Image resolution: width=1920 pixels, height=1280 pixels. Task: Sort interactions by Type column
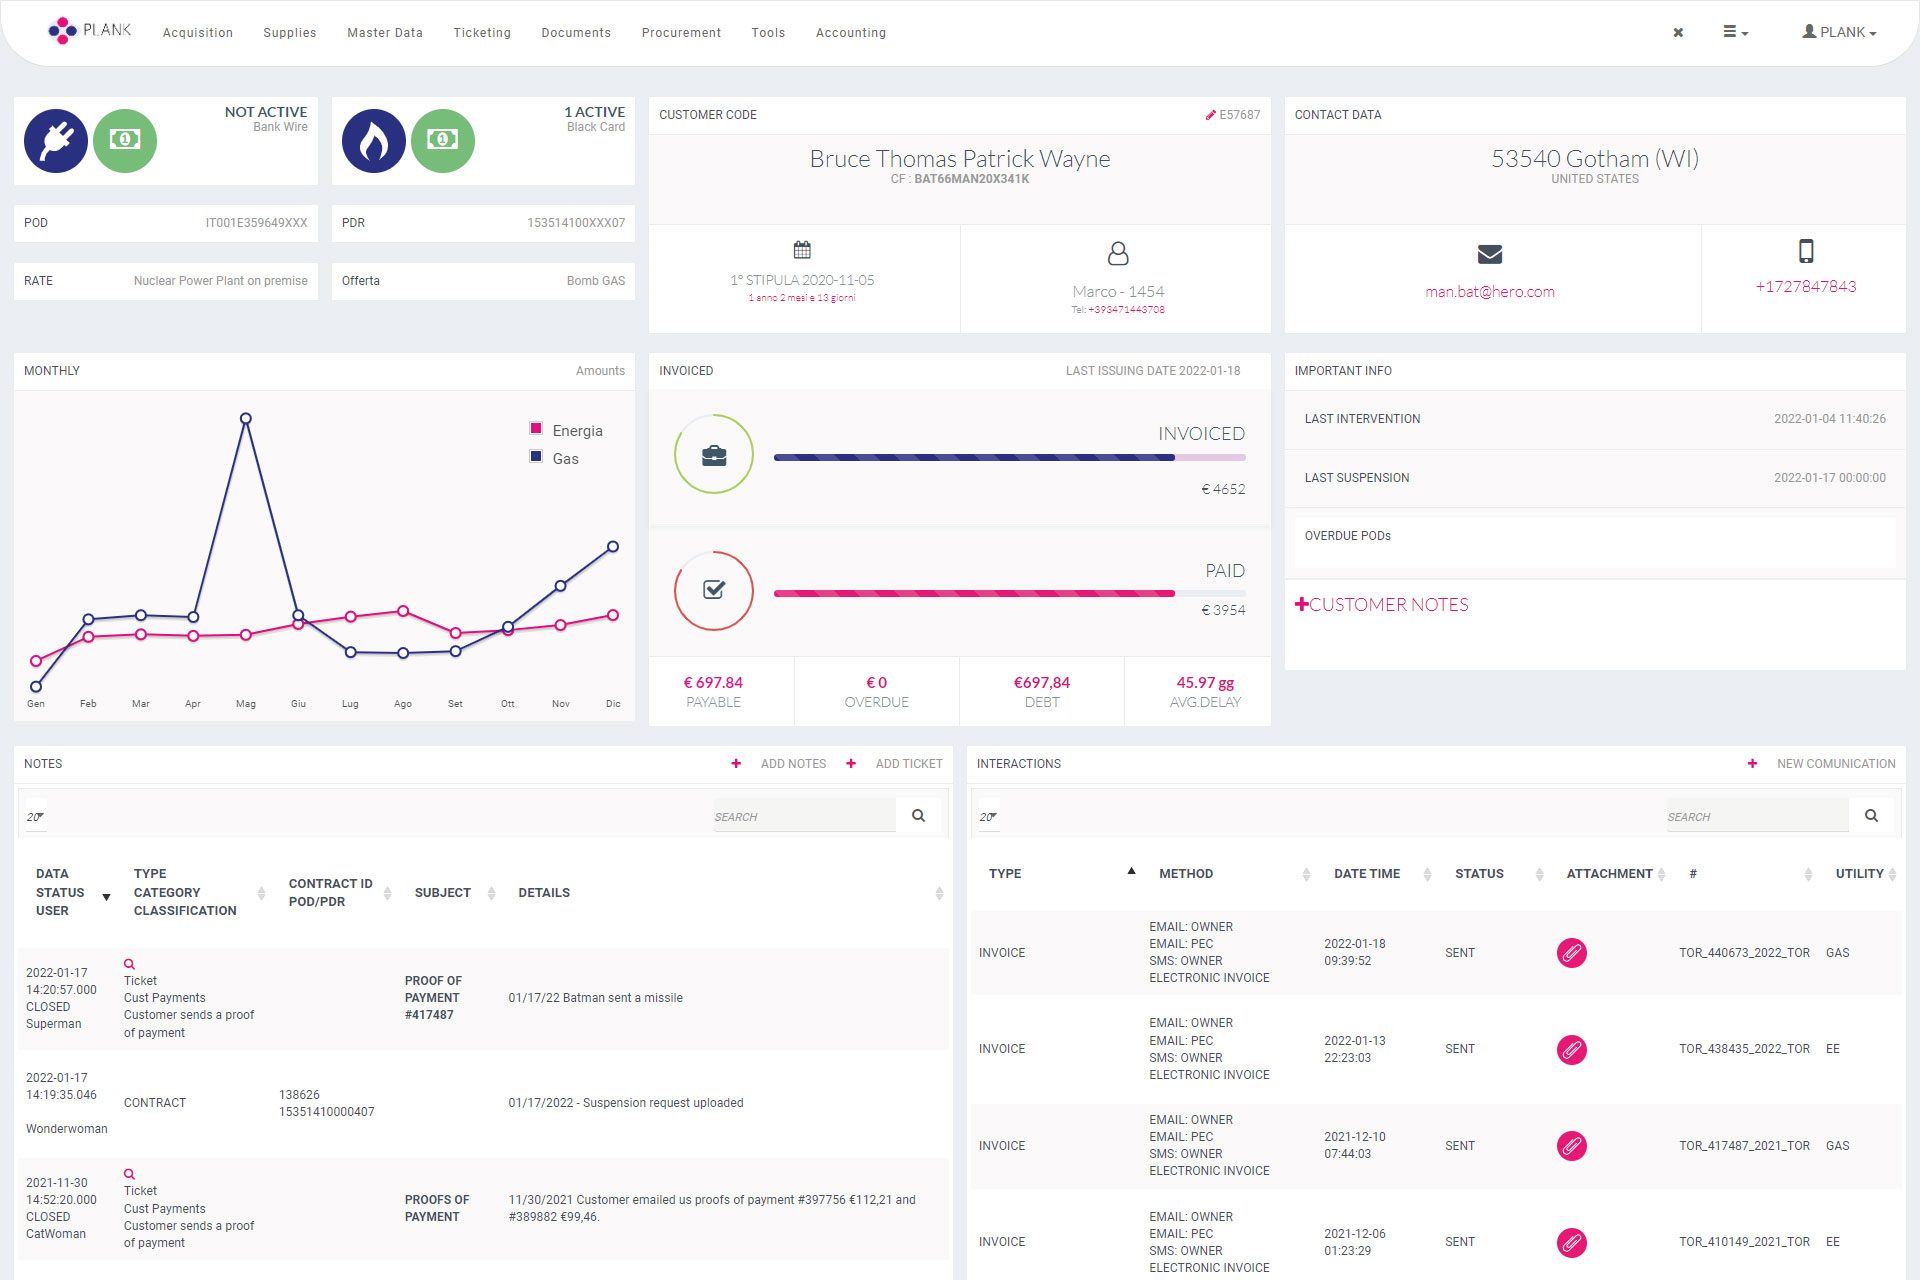[x=1062, y=873]
